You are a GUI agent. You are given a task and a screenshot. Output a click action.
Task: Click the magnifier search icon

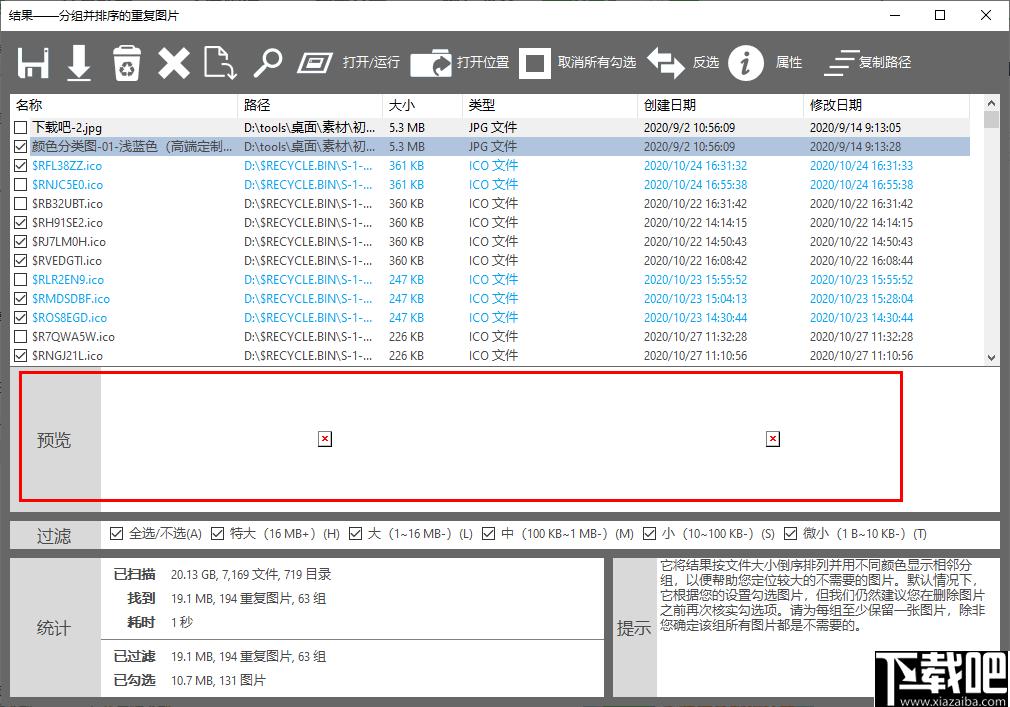tap(267, 62)
